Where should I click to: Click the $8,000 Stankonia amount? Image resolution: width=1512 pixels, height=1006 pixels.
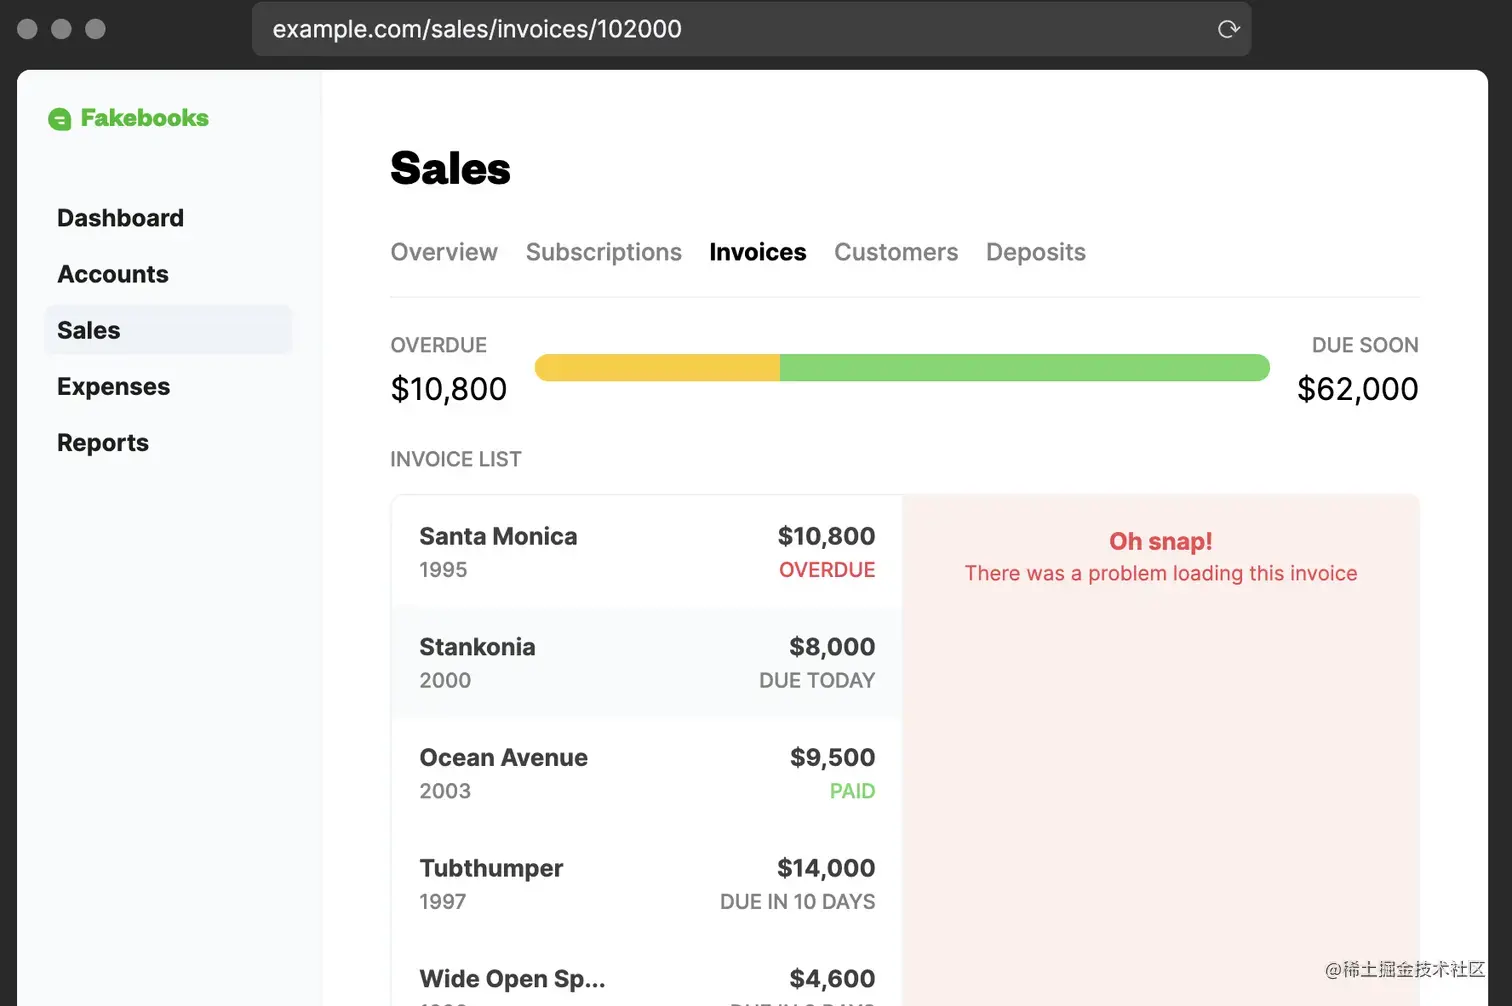tap(832, 647)
